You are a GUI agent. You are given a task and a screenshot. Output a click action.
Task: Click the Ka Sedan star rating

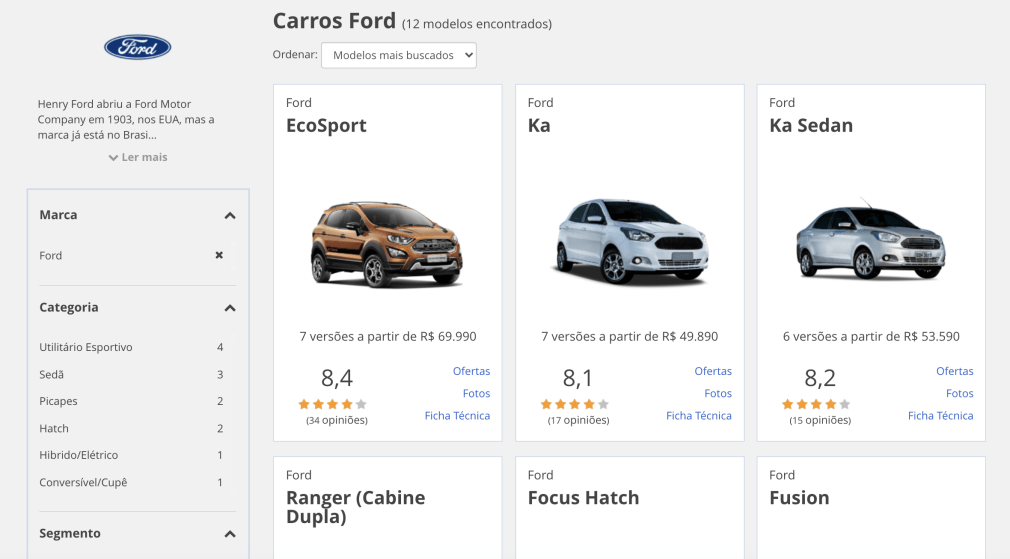[816, 404]
